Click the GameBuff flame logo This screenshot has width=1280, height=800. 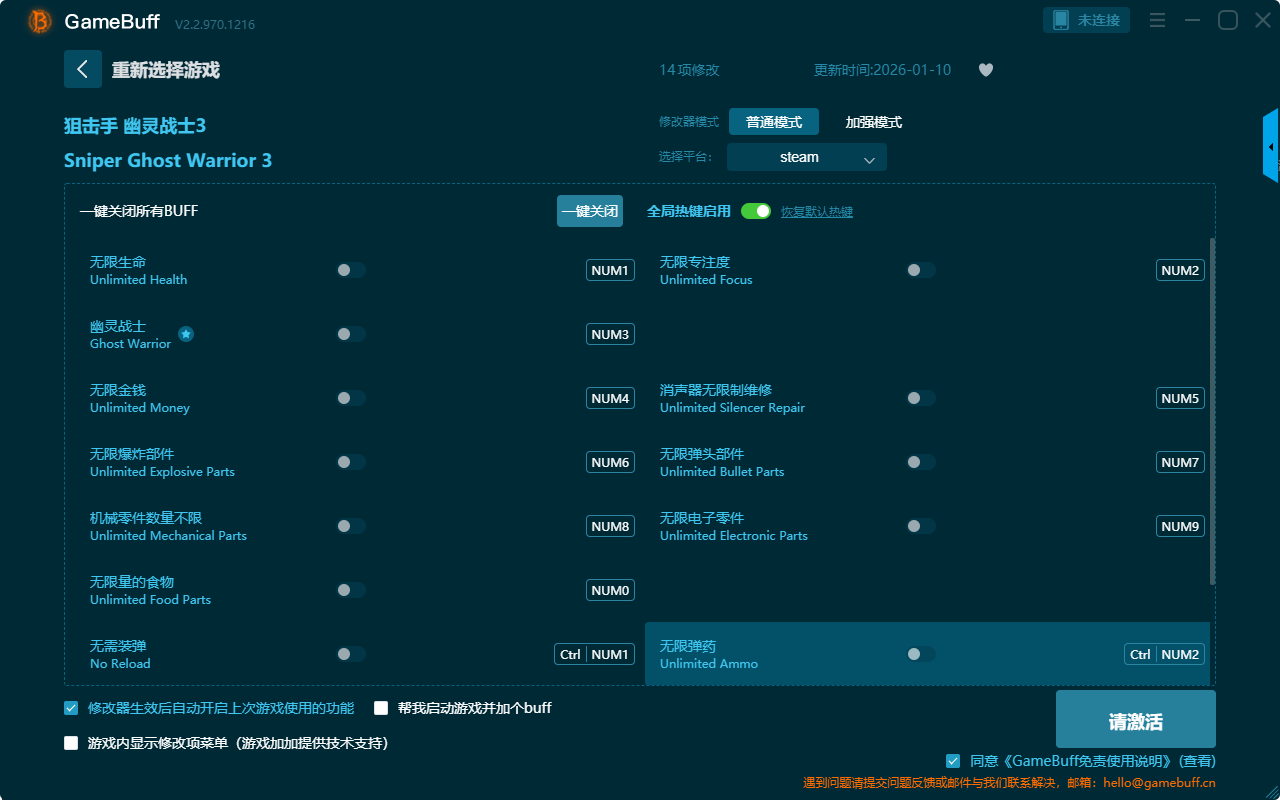(x=40, y=21)
